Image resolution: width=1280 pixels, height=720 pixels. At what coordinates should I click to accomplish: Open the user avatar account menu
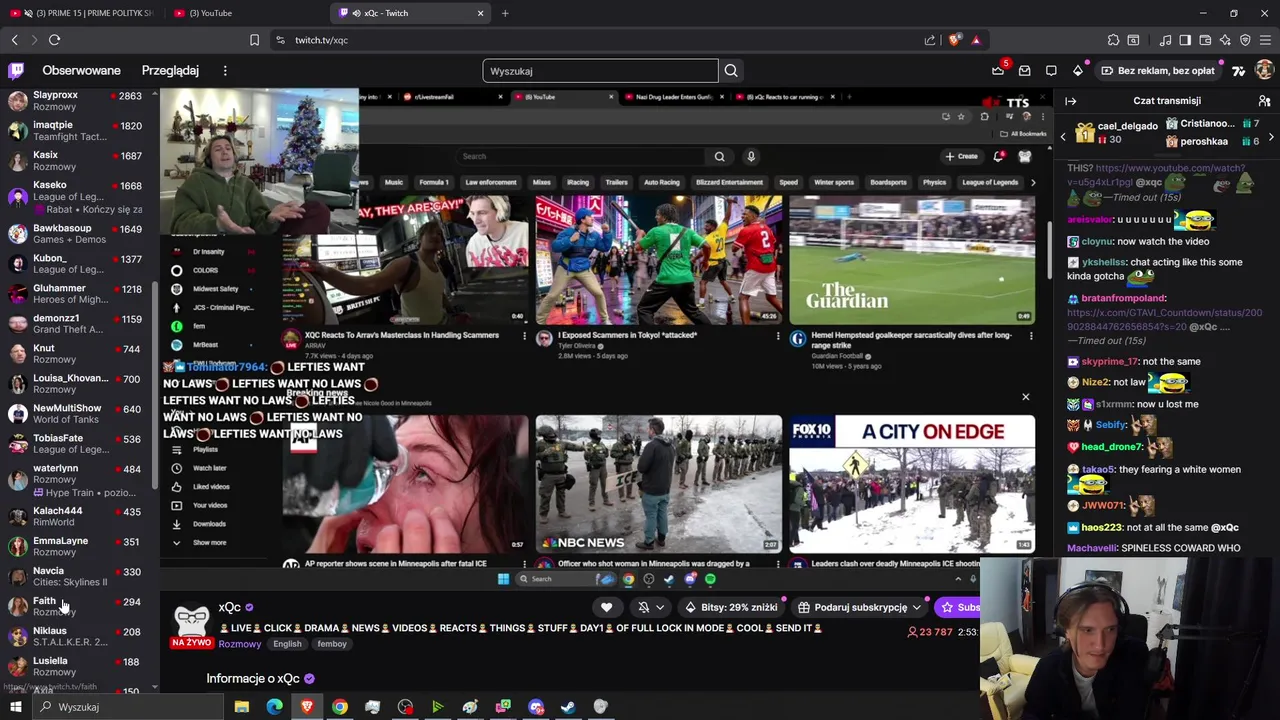click(1265, 70)
